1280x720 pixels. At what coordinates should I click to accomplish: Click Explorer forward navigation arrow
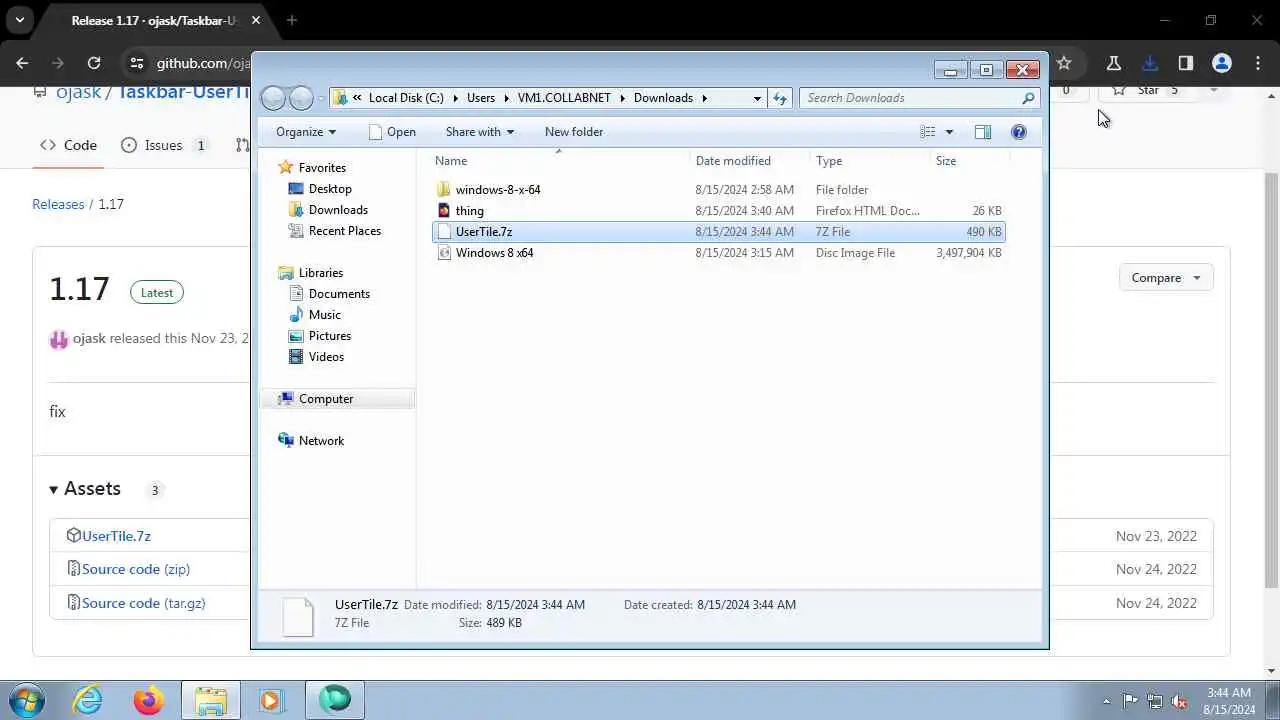301,98
